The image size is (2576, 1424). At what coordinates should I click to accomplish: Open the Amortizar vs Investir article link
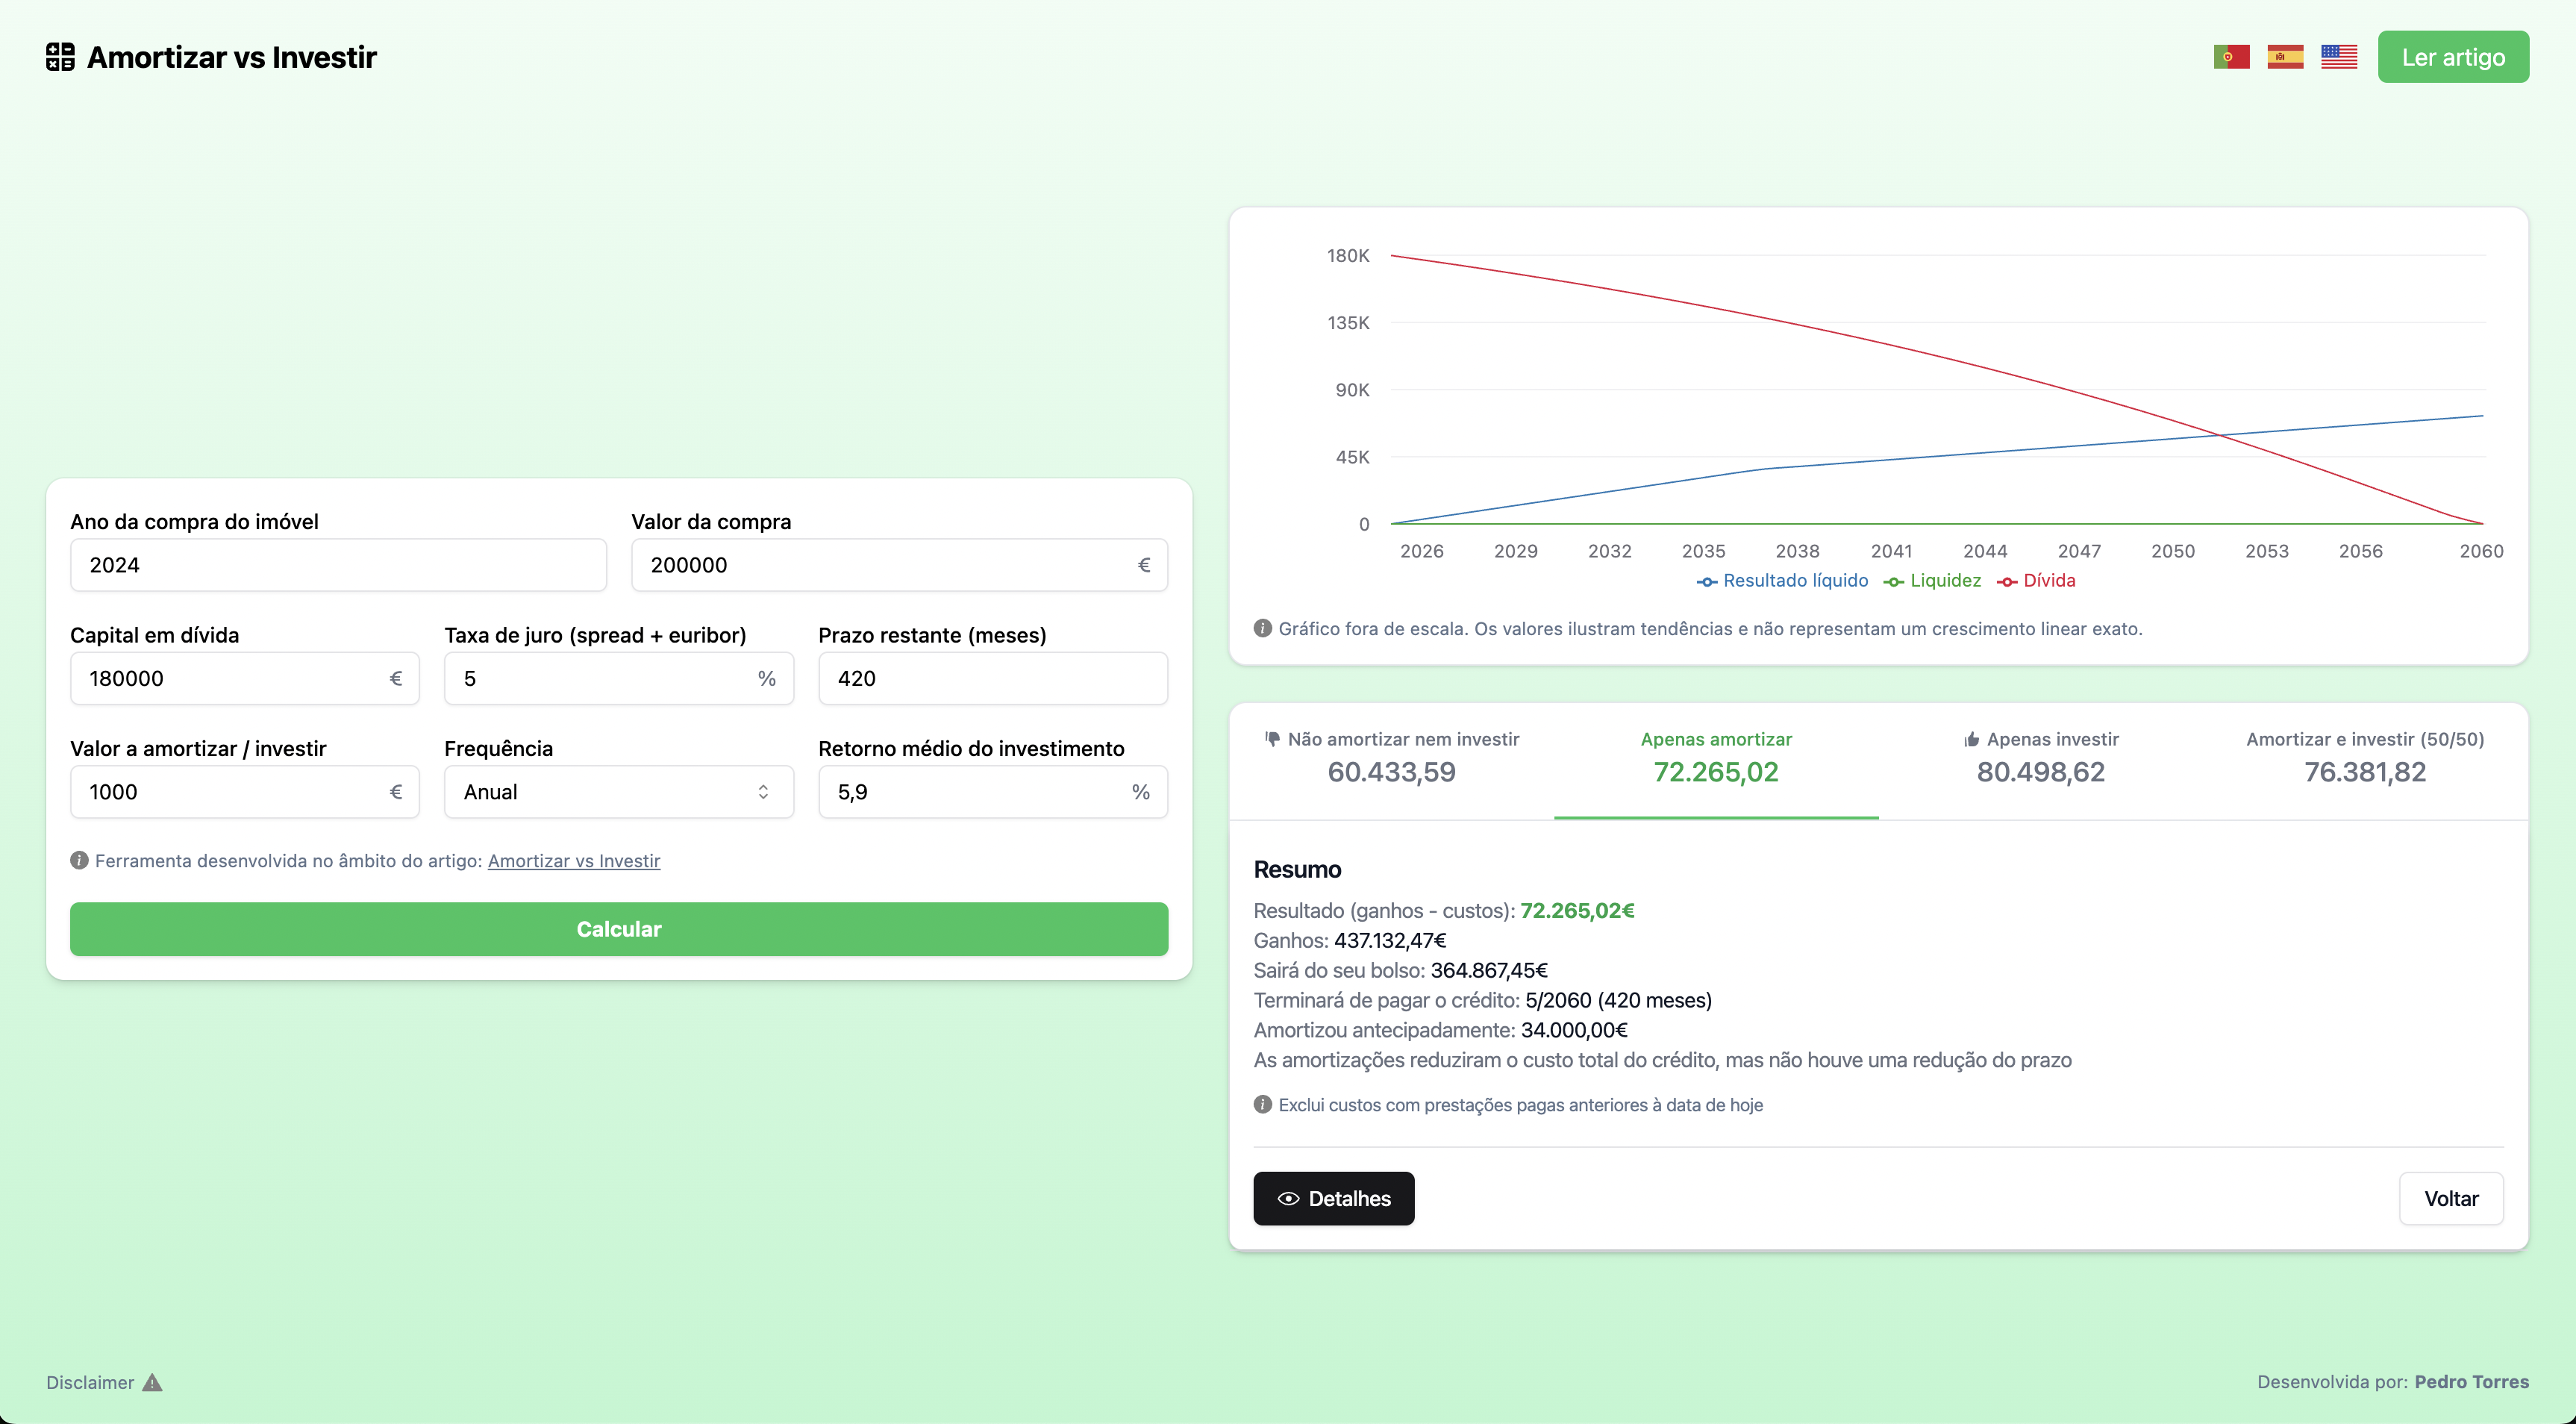(x=573, y=861)
